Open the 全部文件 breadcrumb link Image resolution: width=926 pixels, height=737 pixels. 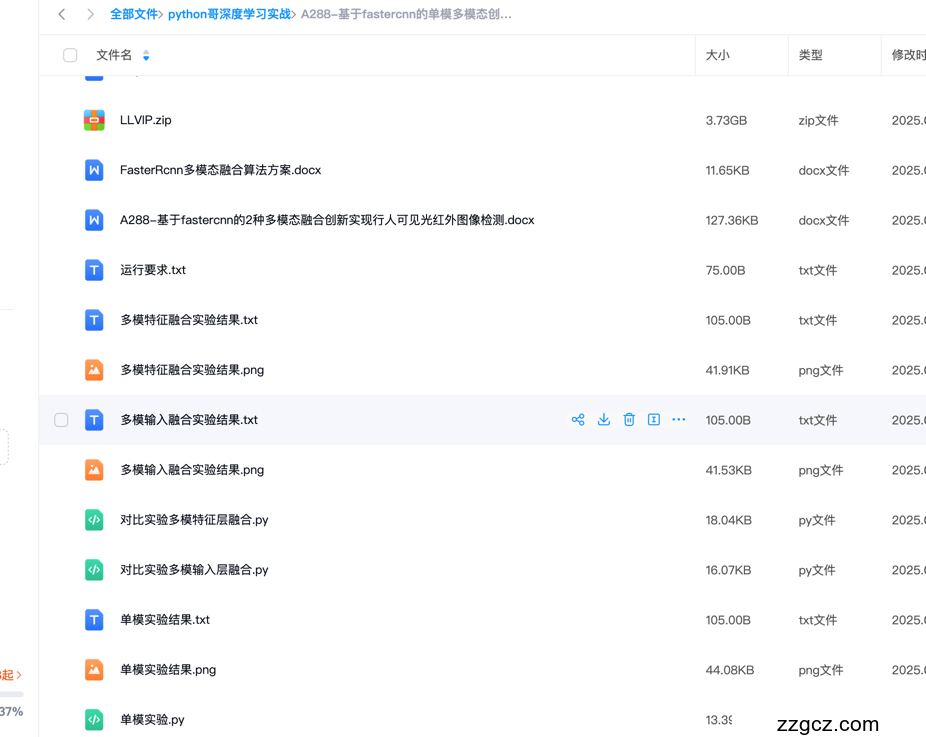point(135,13)
